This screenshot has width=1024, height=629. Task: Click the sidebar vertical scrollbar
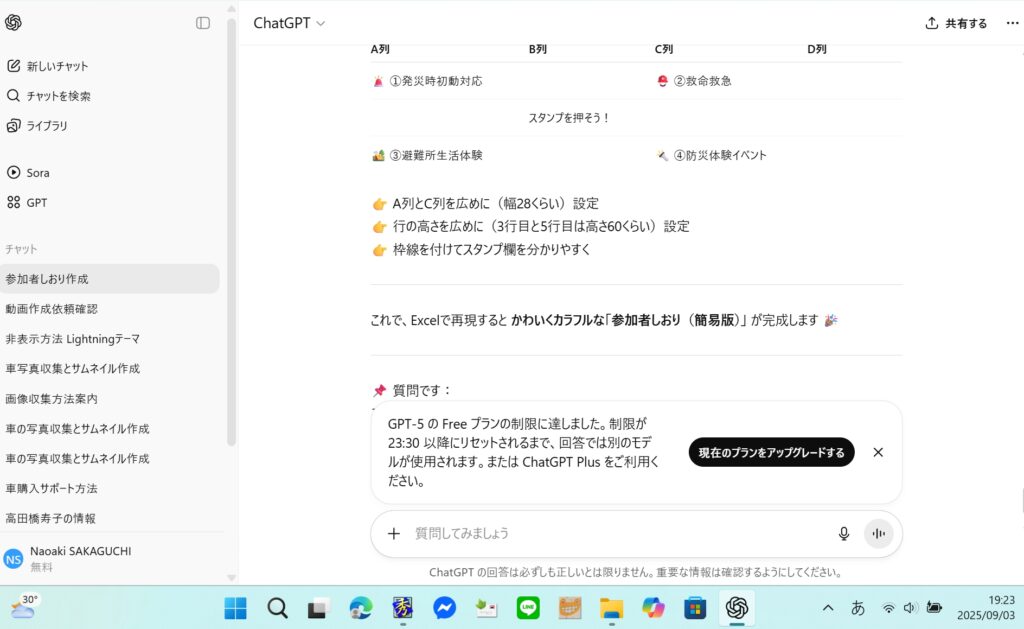(231, 232)
